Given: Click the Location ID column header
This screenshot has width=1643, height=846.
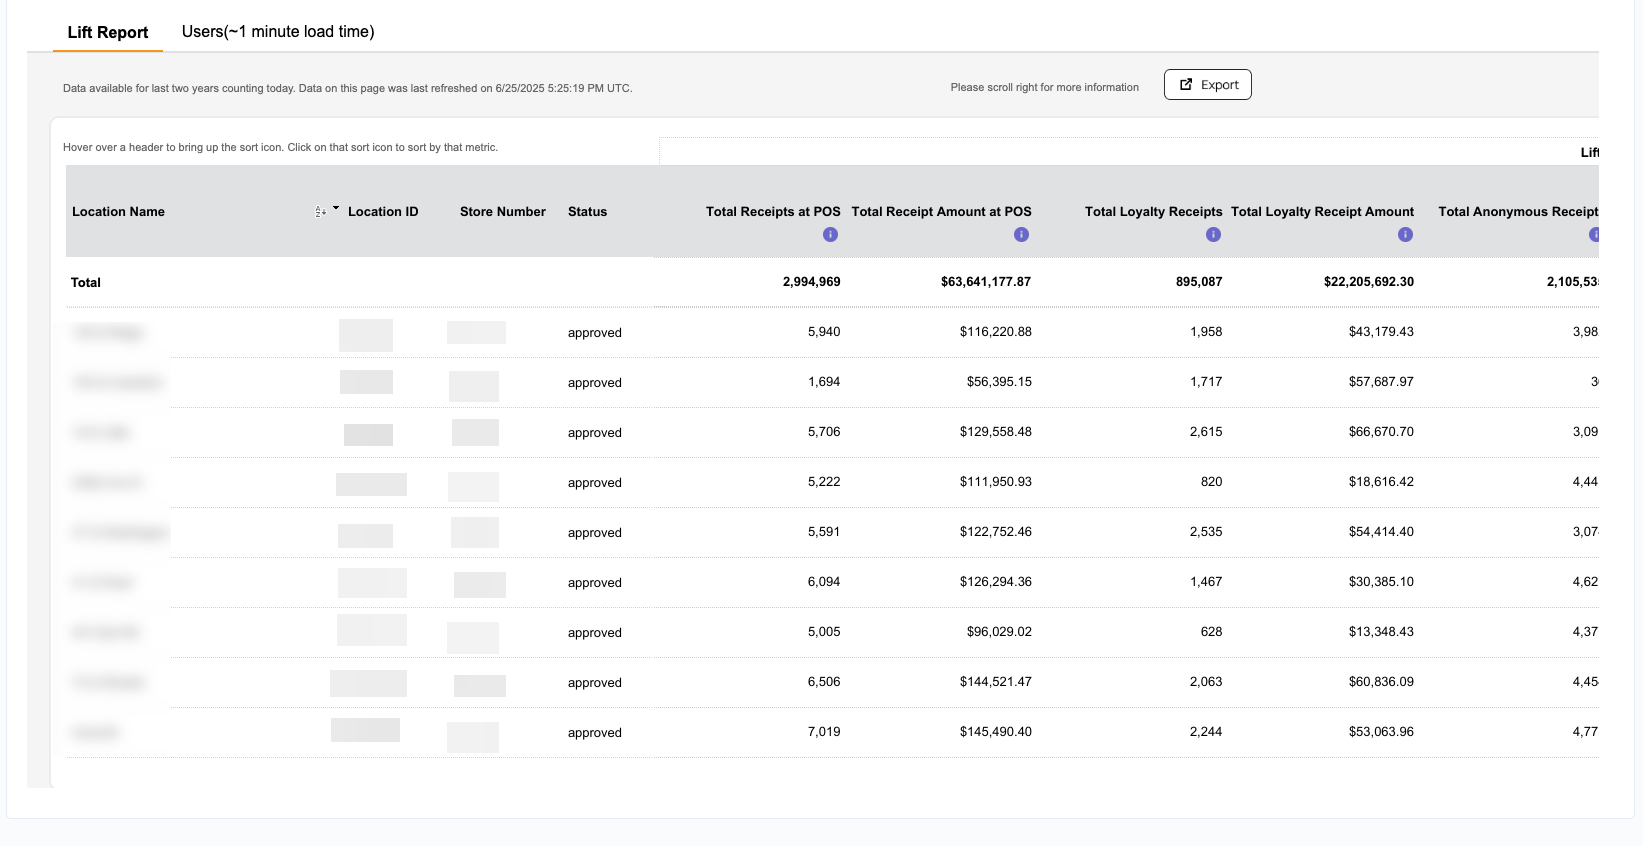Looking at the screenshot, I should pyautogui.click(x=383, y=212).
